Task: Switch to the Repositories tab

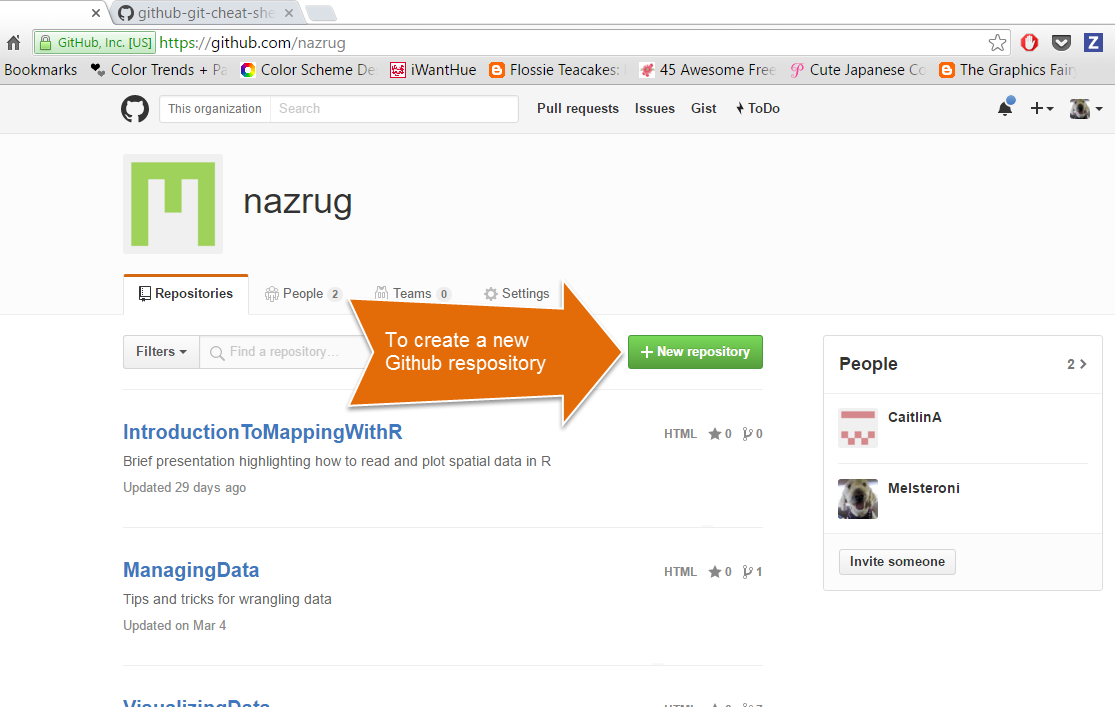Action: point(186,294)
